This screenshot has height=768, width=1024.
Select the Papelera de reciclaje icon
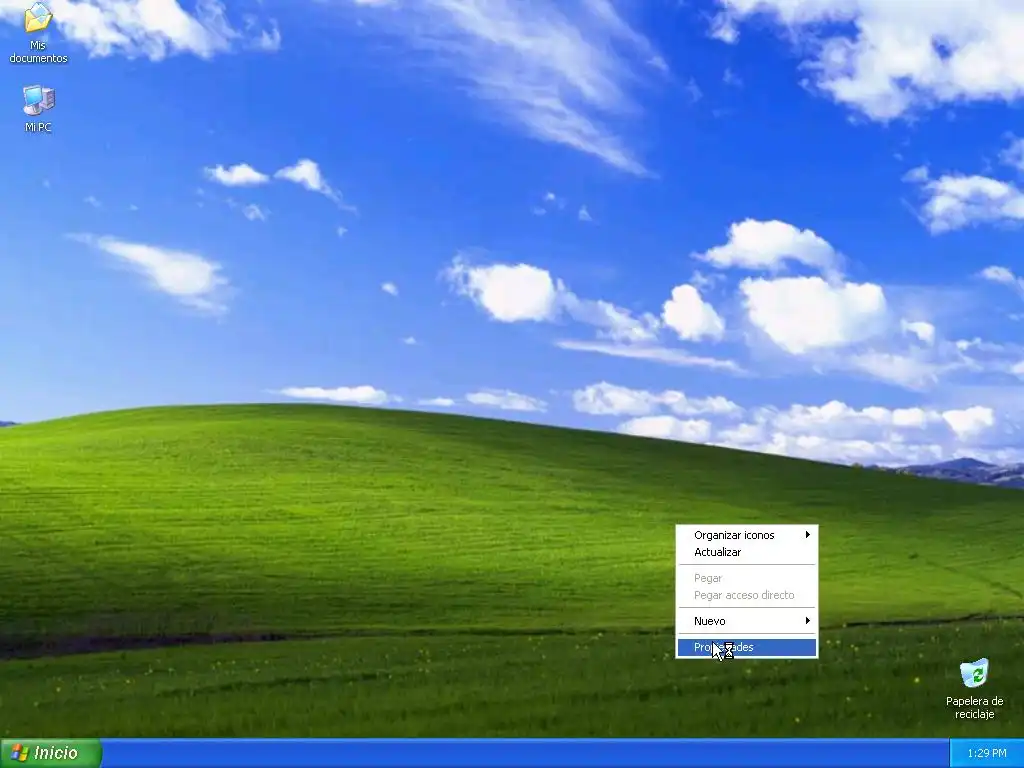(974, 689)
